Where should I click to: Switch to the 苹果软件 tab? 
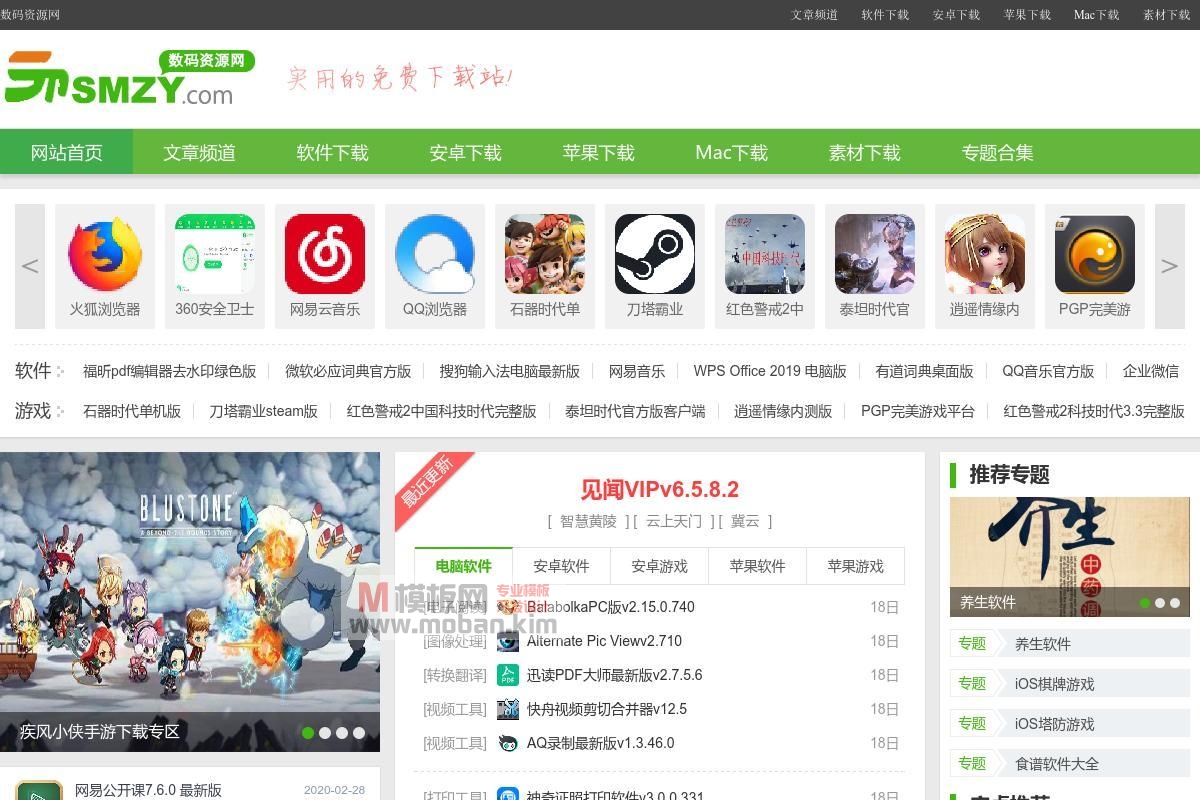point(757,566)
